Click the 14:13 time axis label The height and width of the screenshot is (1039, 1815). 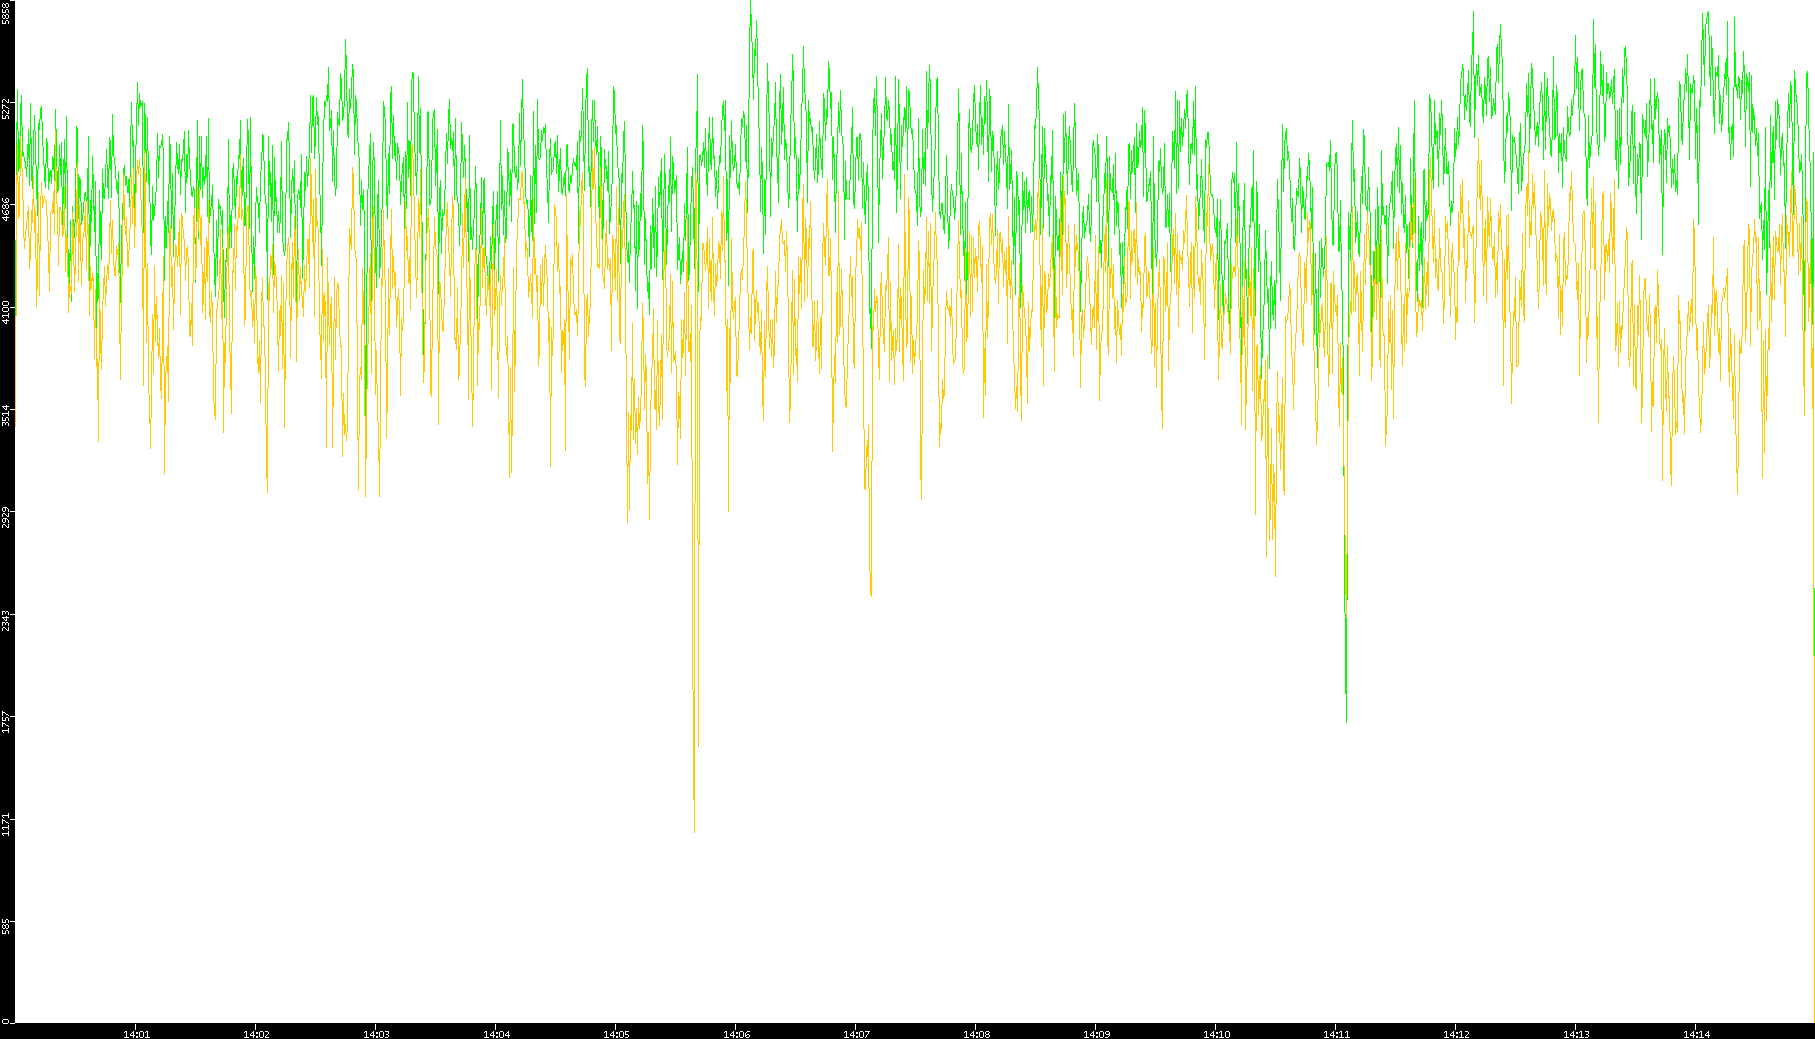(1576, 1033)
